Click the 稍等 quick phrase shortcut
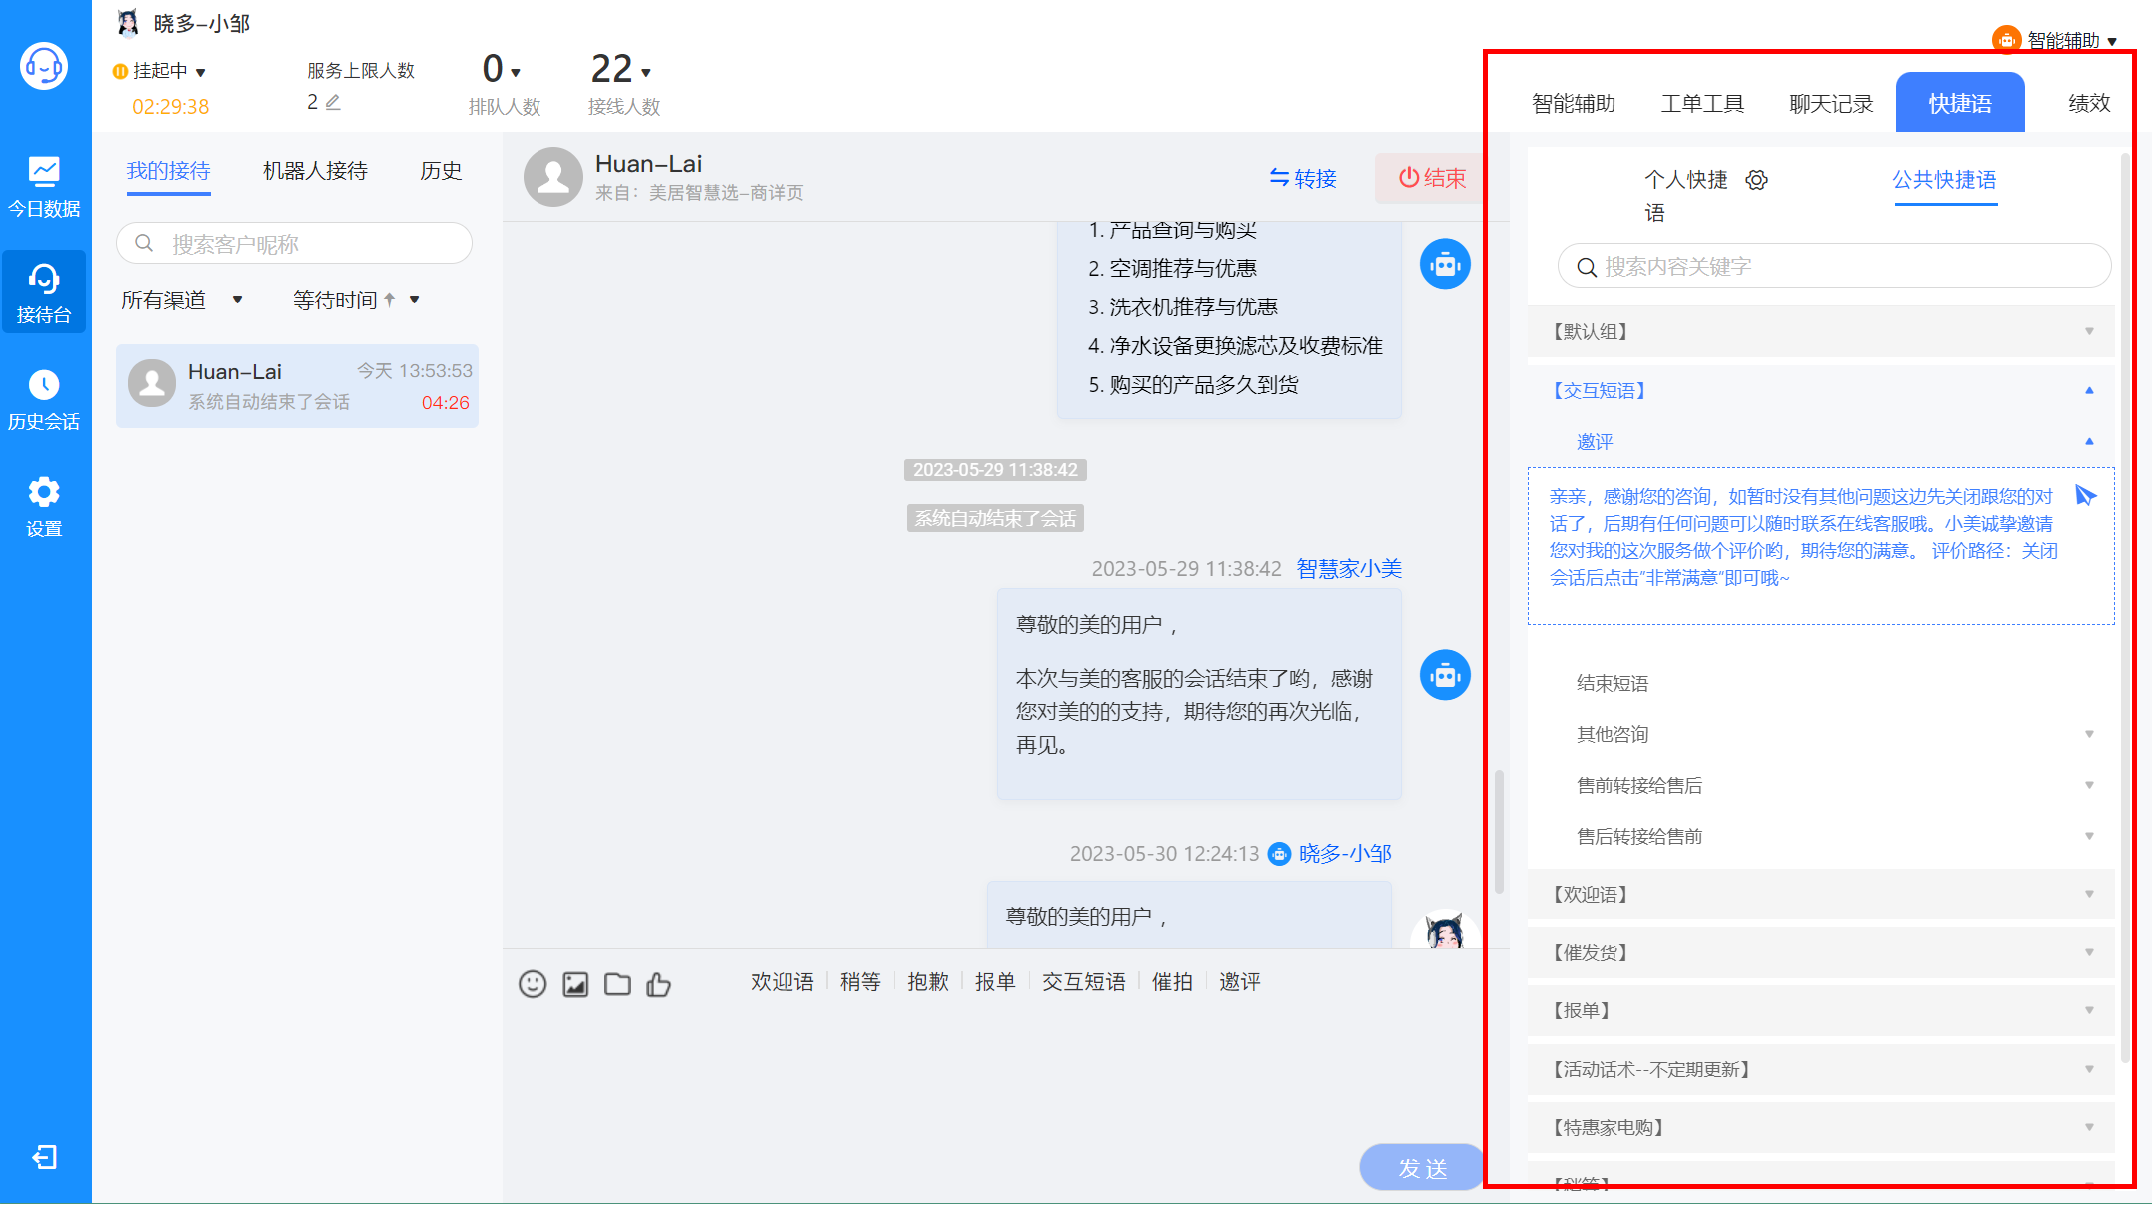This screenshot has height=1212, width=2152. [x=860, y=982]
